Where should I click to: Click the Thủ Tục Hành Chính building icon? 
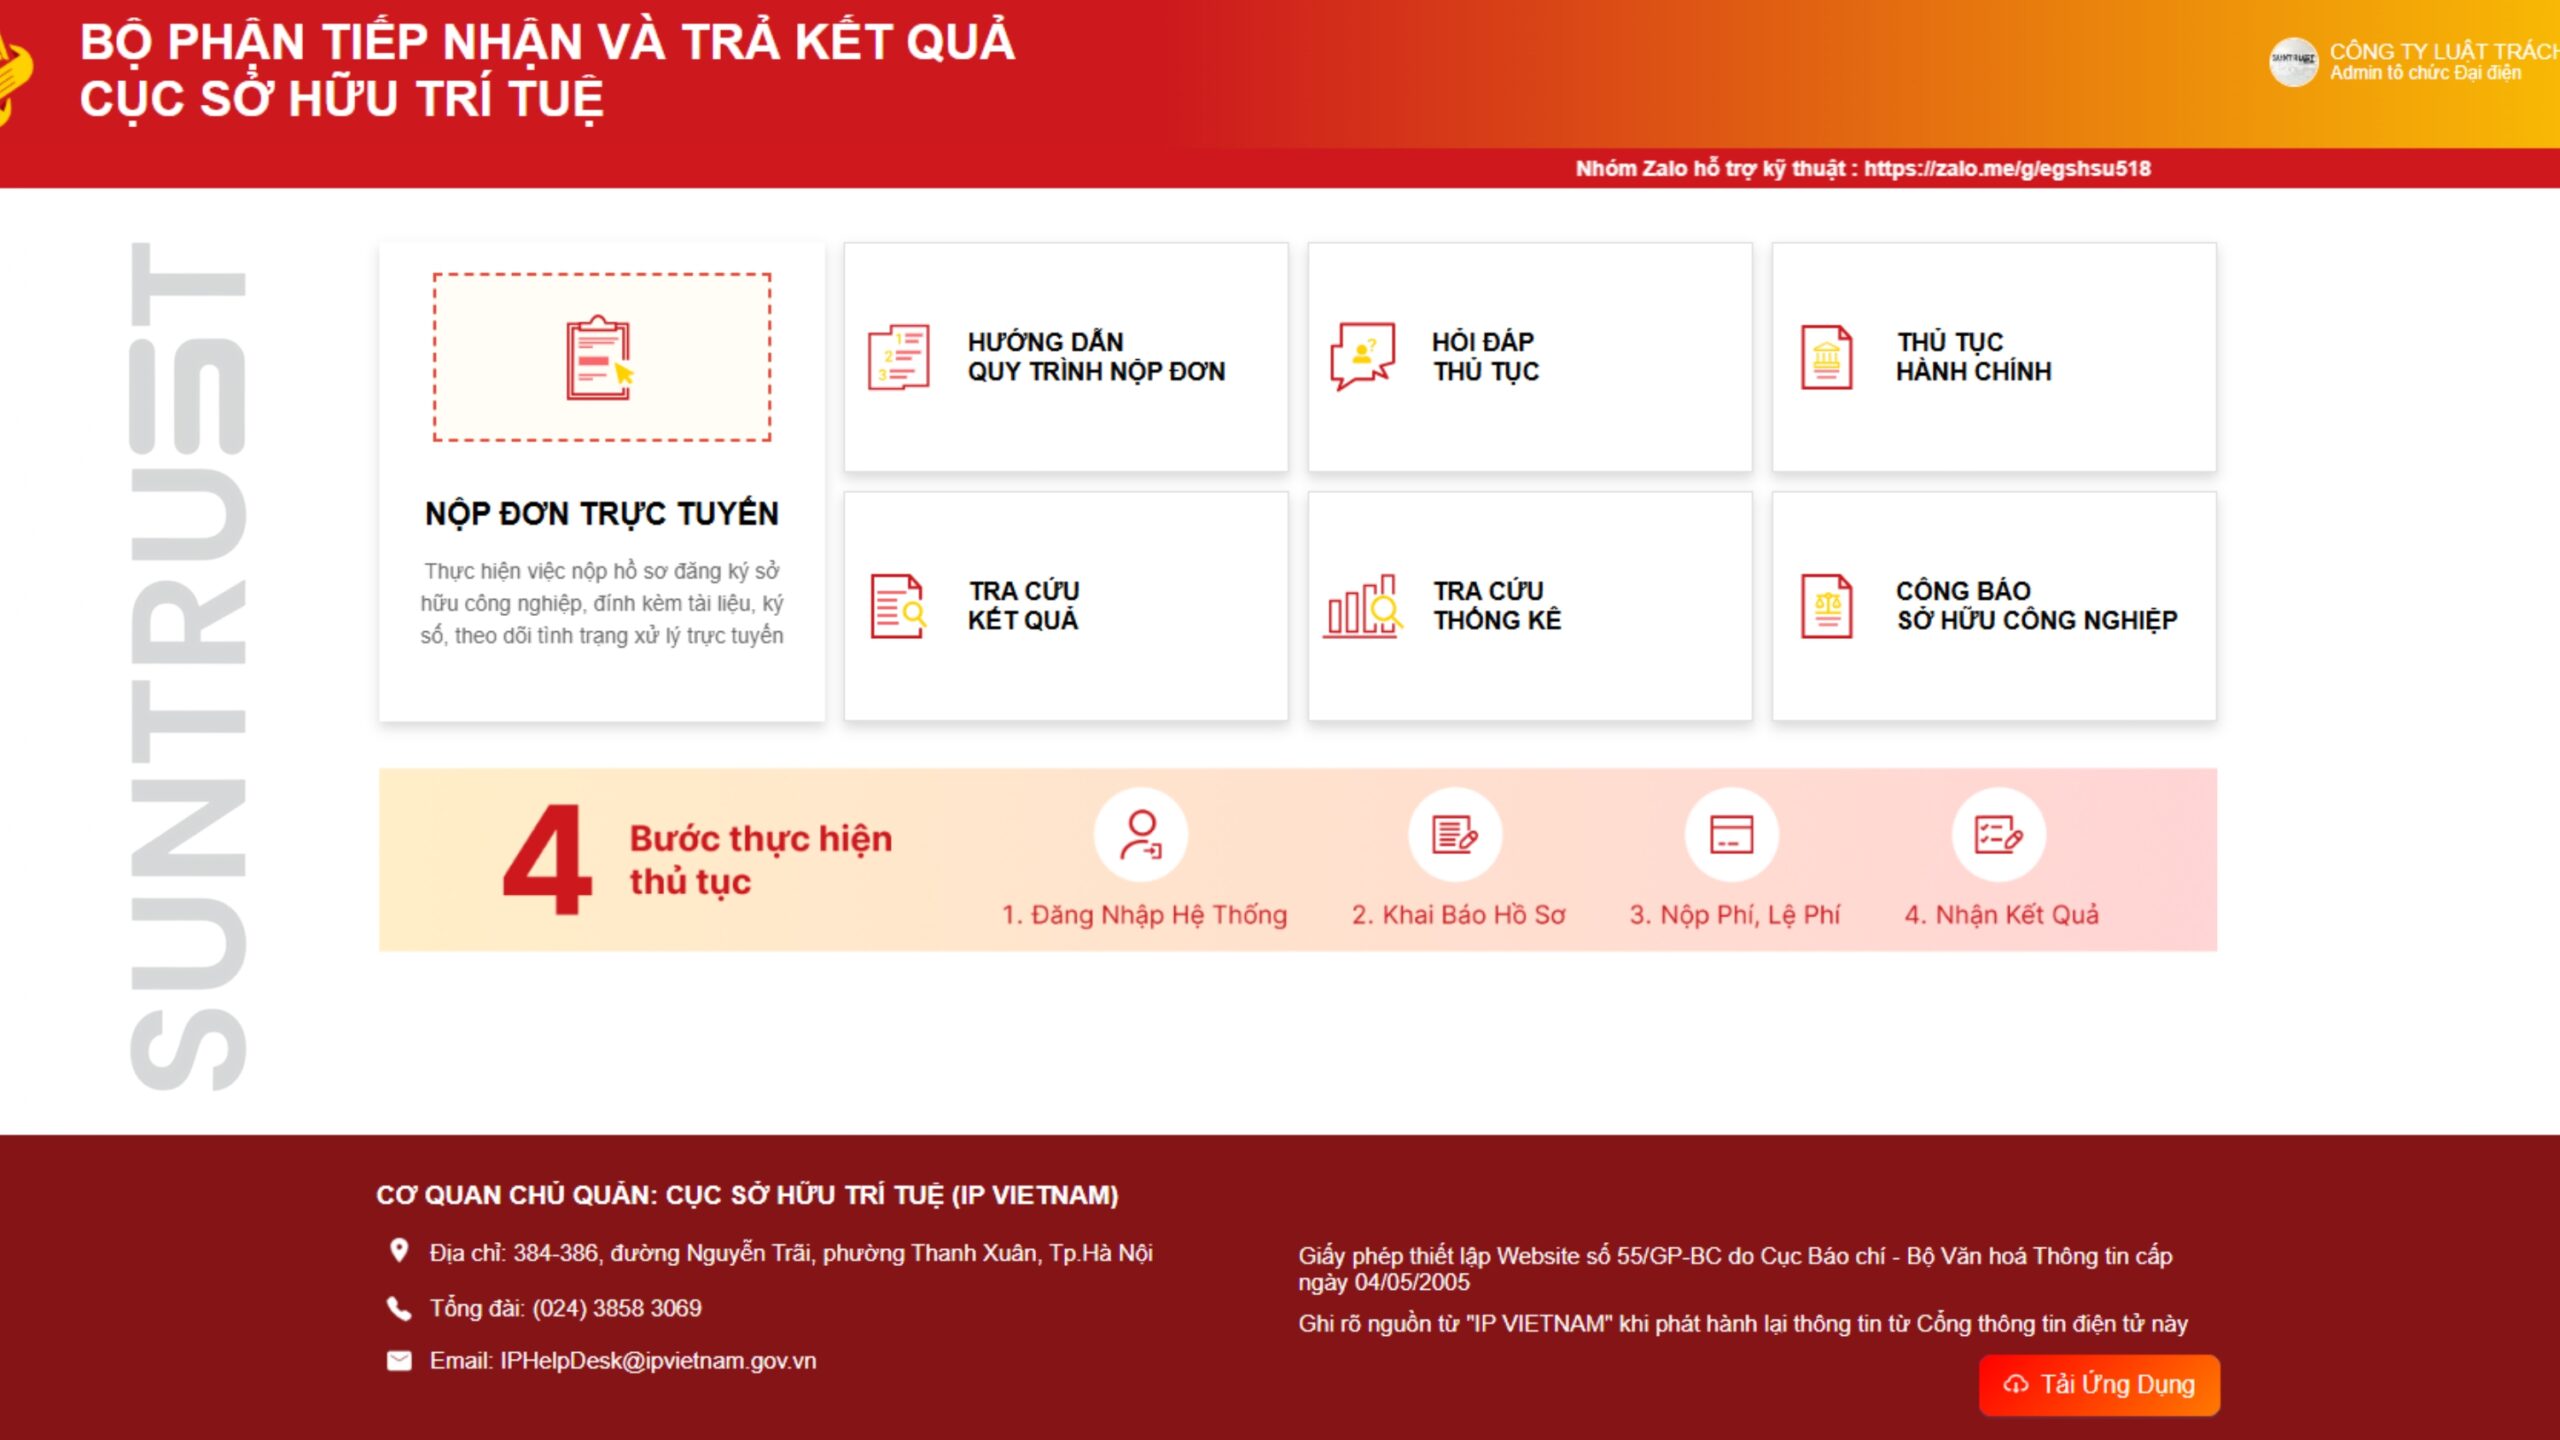(1827, 358)
